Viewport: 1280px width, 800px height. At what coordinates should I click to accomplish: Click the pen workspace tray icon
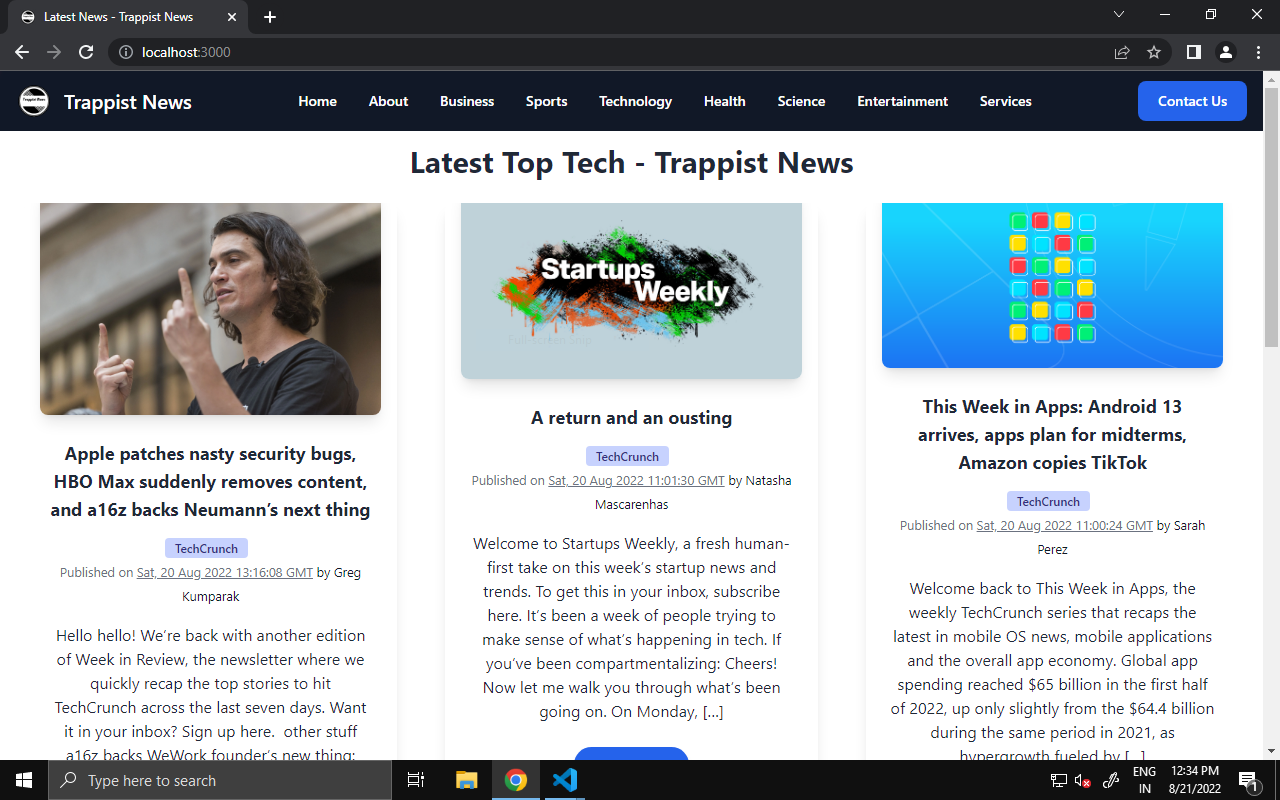[1110, 780]
